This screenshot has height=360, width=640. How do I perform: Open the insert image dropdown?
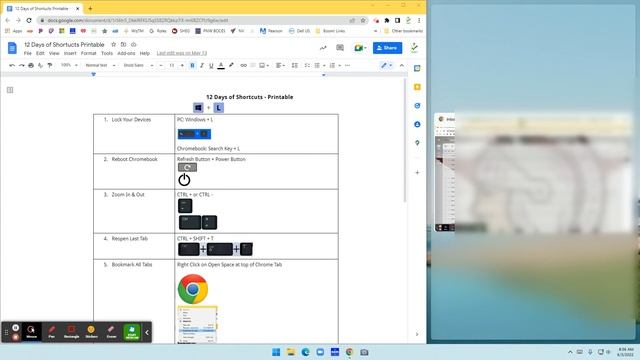coord(264,65)
